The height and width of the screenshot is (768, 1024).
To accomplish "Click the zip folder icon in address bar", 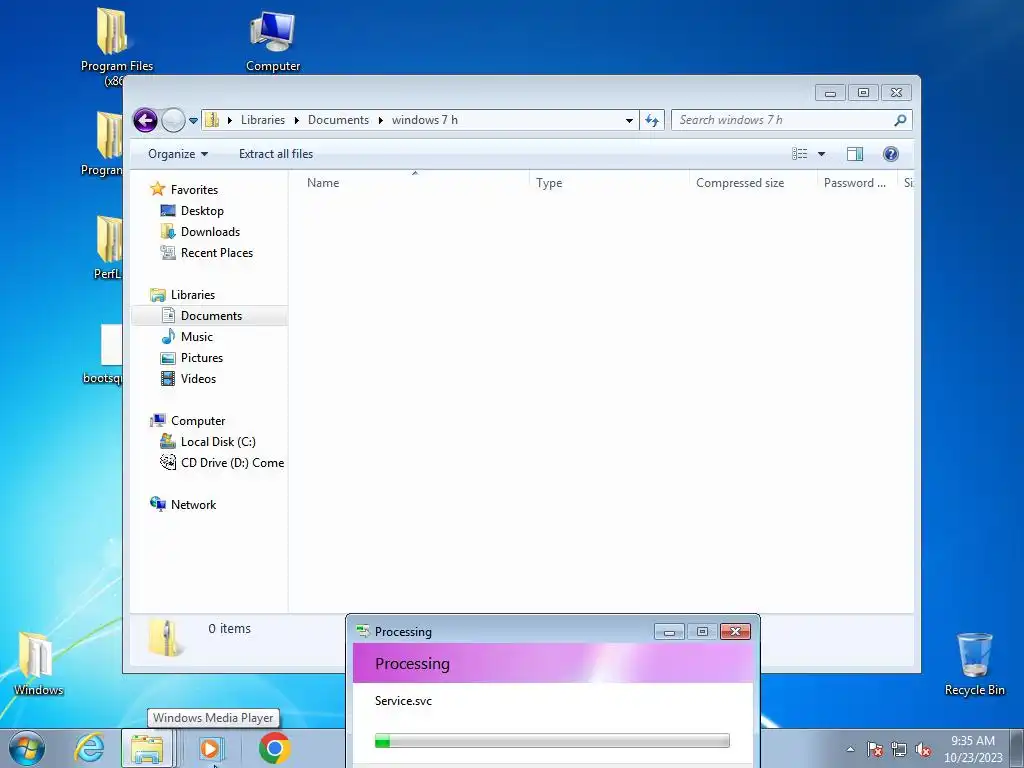I will click(x=212, y=120).
